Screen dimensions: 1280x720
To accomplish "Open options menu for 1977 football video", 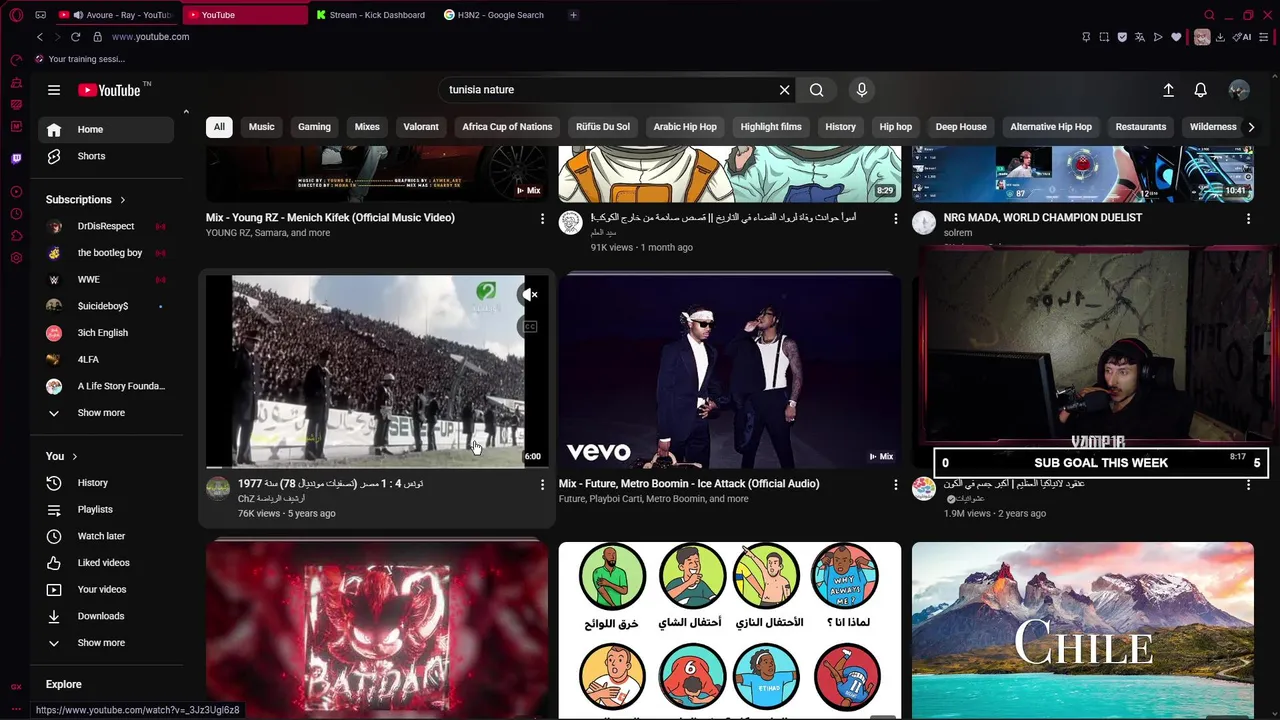I will 543,484.
